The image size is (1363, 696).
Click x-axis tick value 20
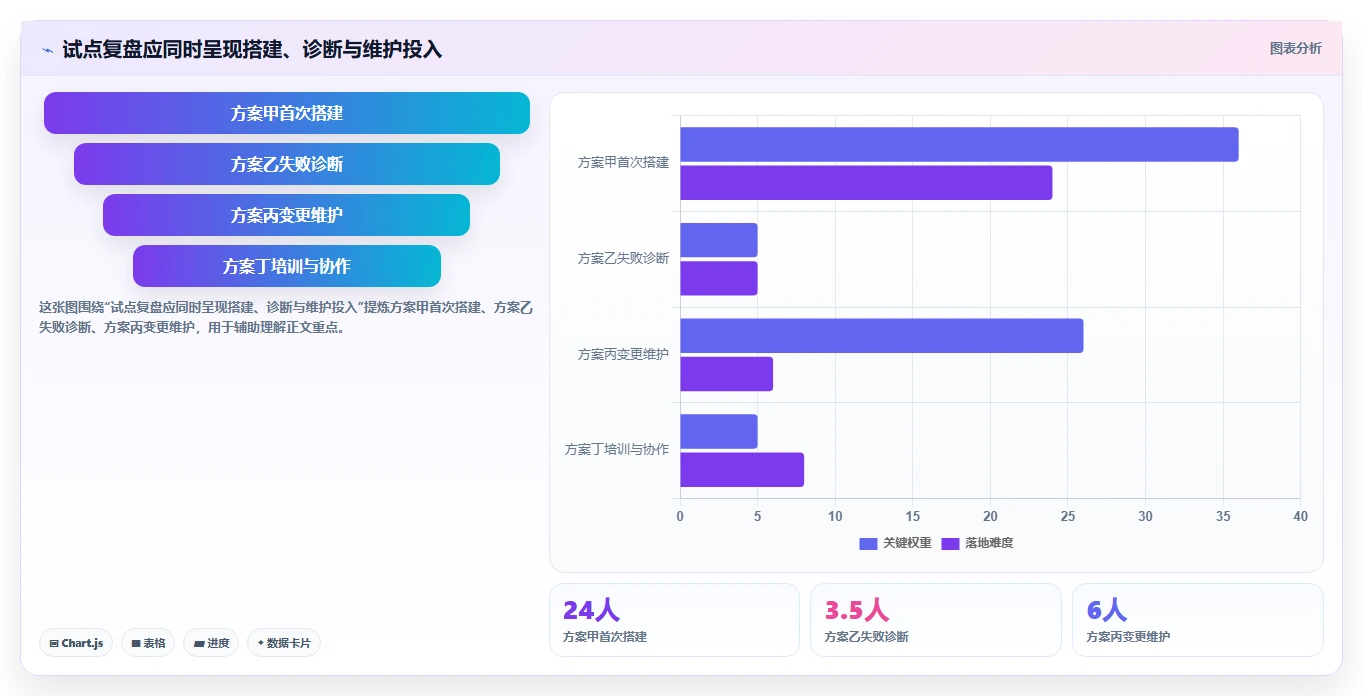click(990, 516)
